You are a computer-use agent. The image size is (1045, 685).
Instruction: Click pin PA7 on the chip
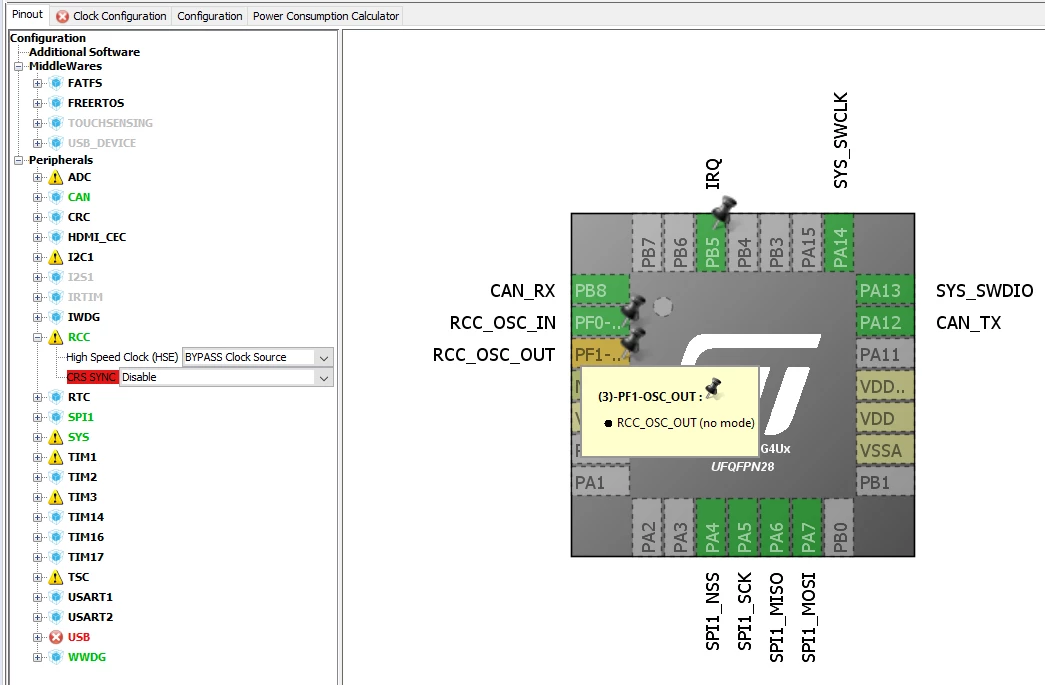click(807, 527)
